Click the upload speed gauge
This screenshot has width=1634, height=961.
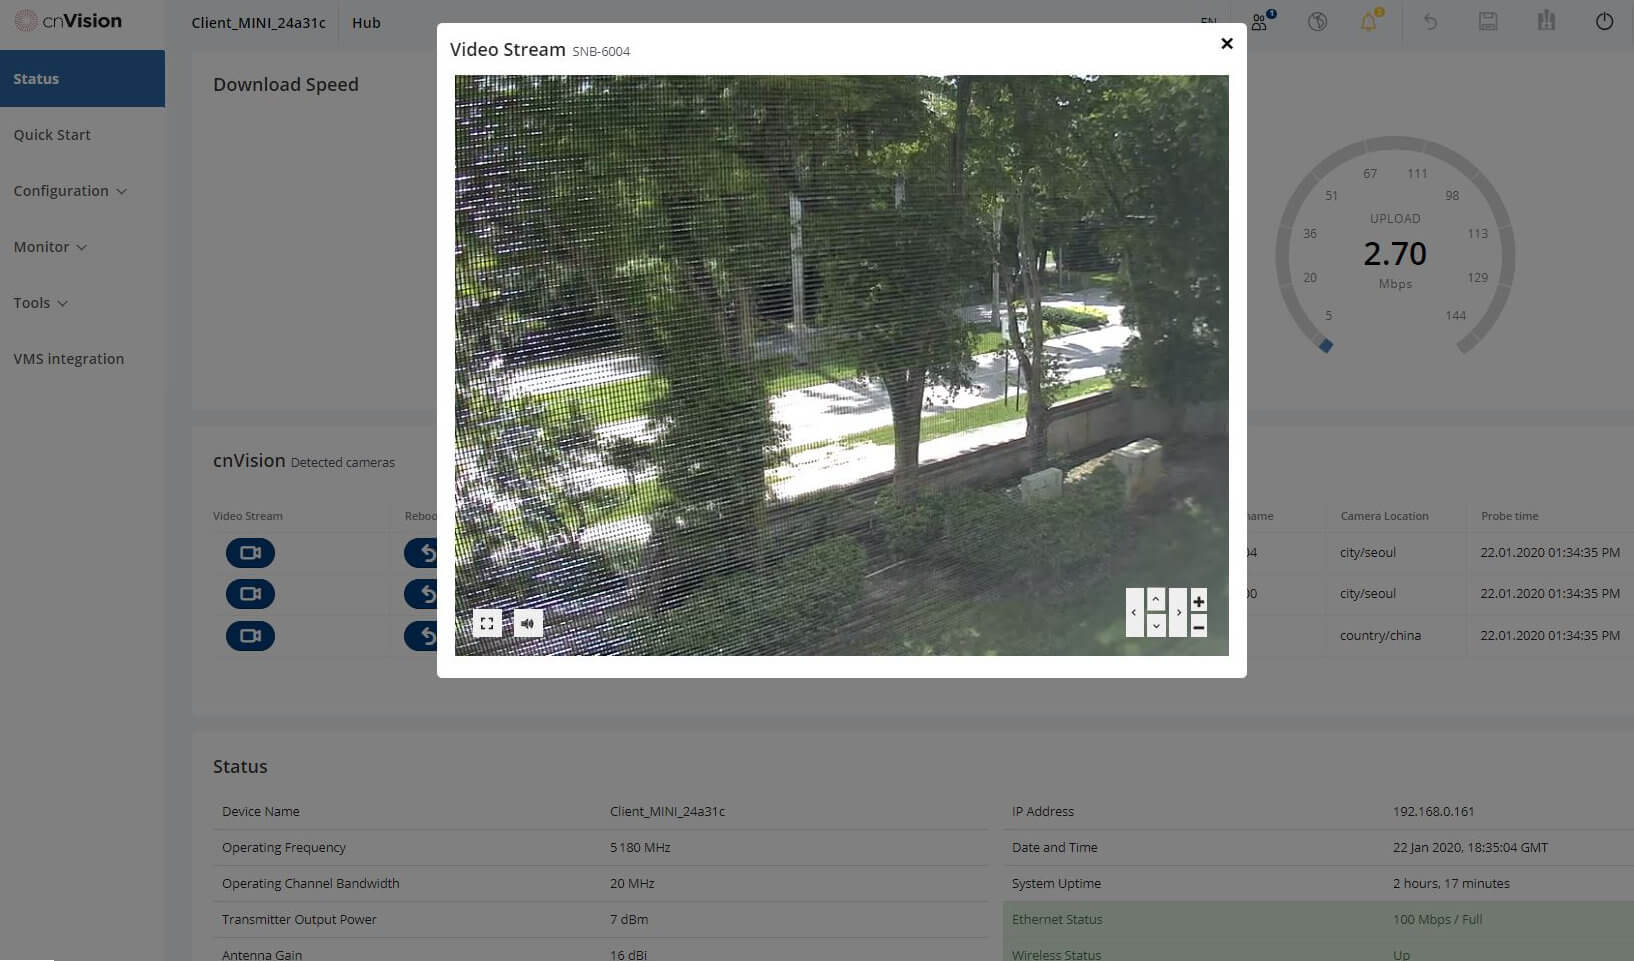click(x=1395, y=252)
